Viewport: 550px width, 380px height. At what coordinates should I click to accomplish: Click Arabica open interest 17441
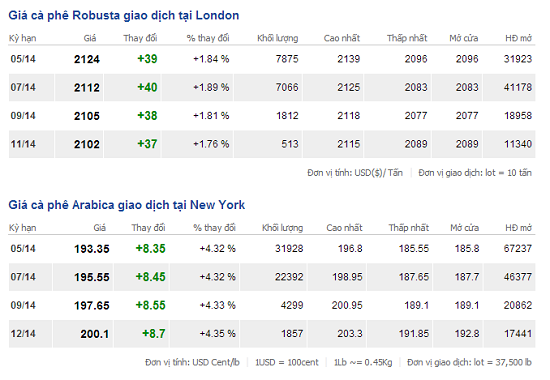518,334
